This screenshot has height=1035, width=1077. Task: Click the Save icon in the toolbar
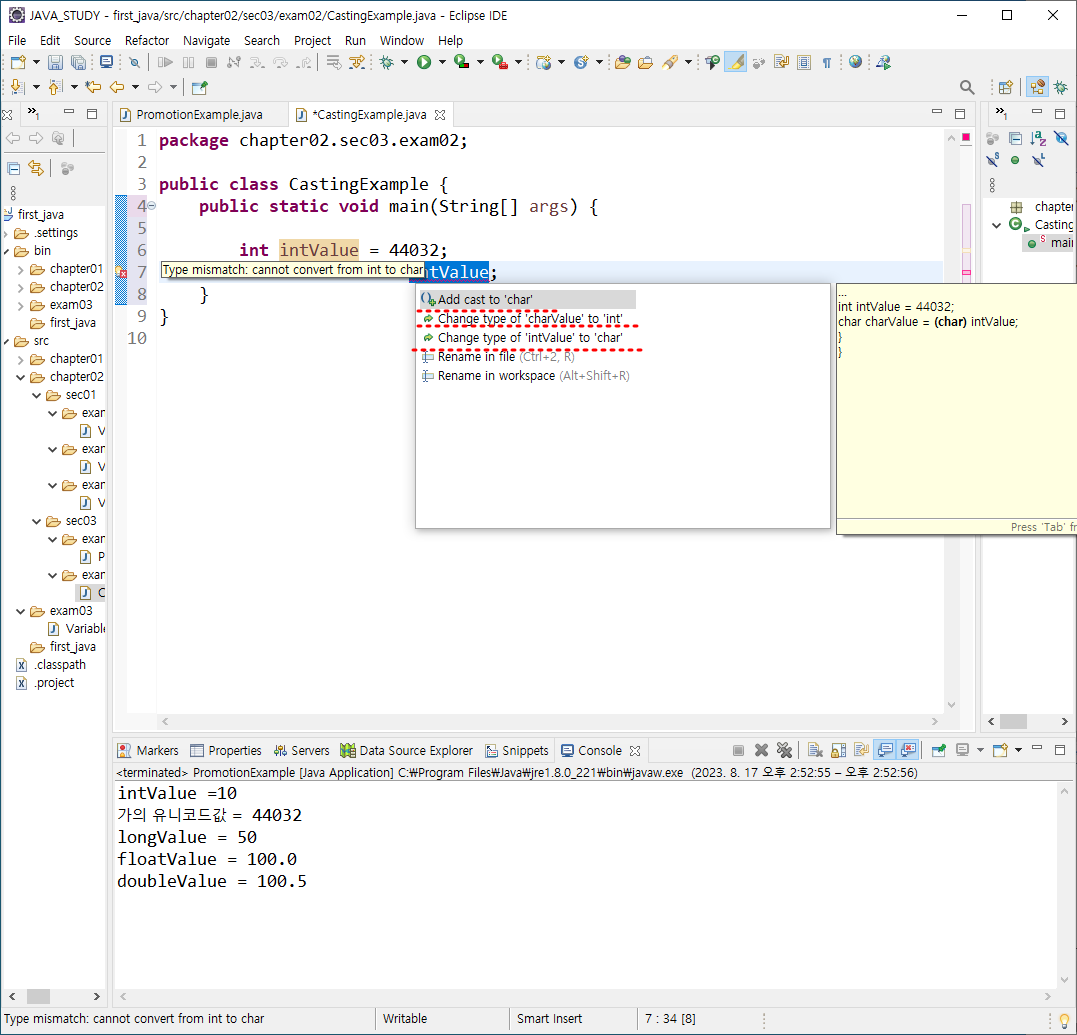(55, 62)
